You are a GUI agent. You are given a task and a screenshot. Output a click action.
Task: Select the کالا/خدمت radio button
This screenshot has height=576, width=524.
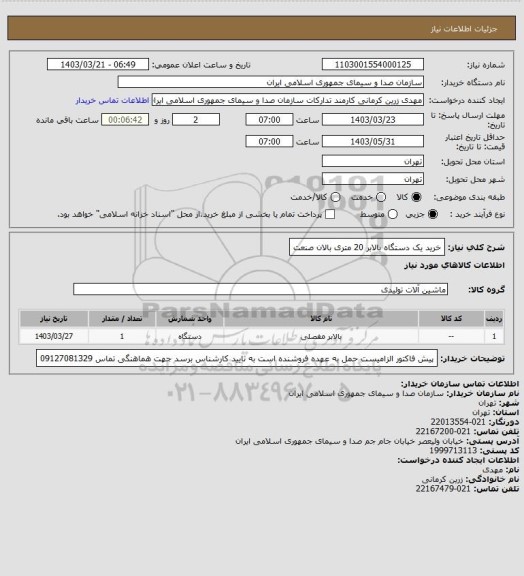[335, 197]
